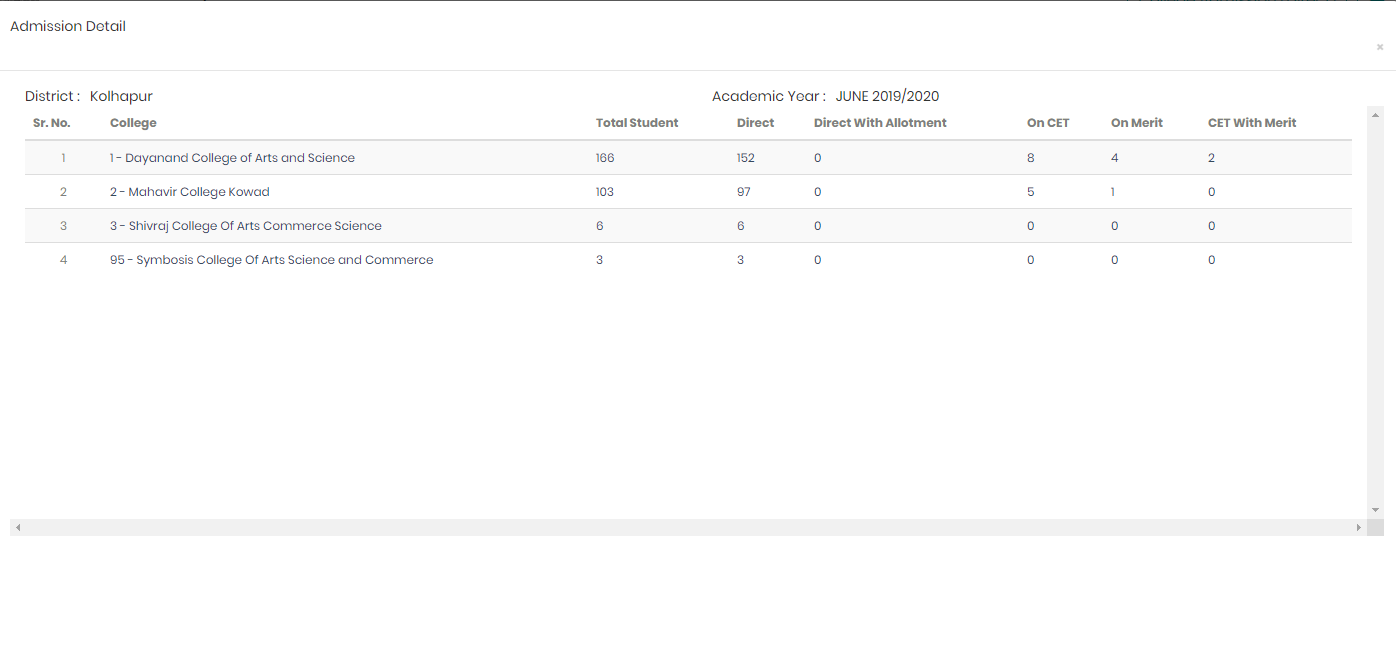Click On Merit value 1 for Mahavir

[1113, 192]
